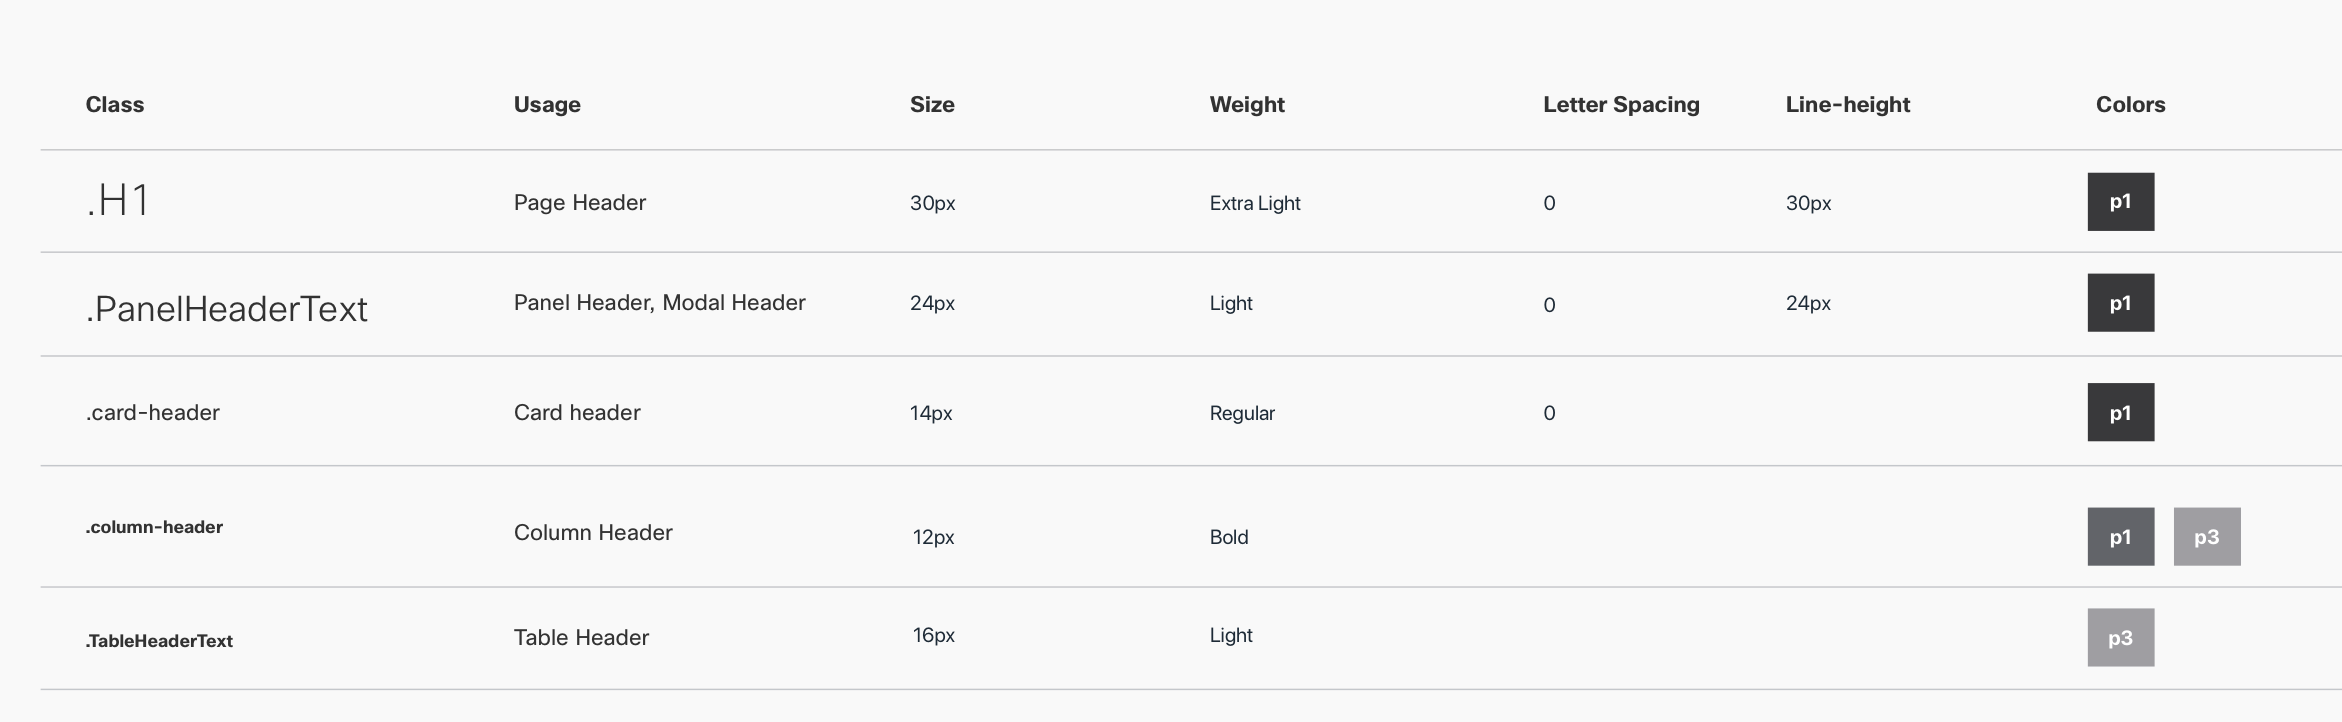The width and height of the screenshot is (2342, 722).
Task: Click the .PanelHeaderText class name
Action: [x=227, y=309]
